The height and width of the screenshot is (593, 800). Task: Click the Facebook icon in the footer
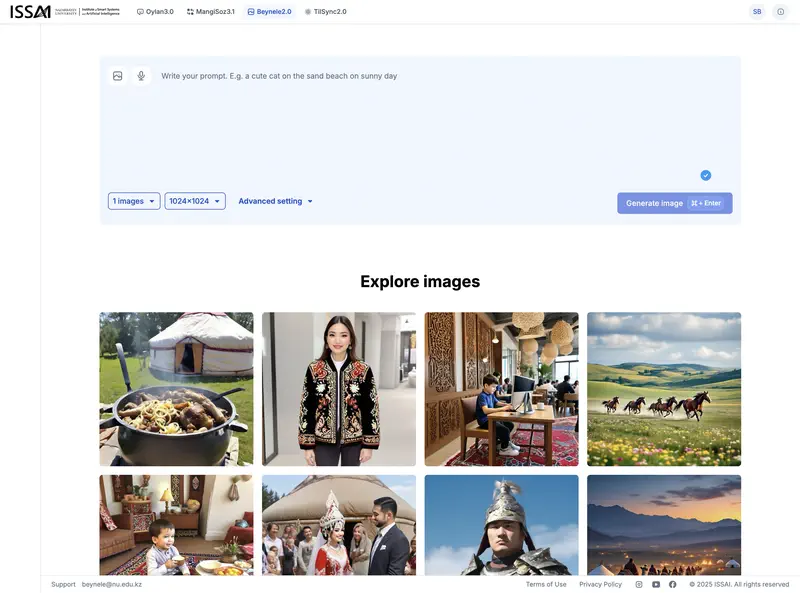671,584
